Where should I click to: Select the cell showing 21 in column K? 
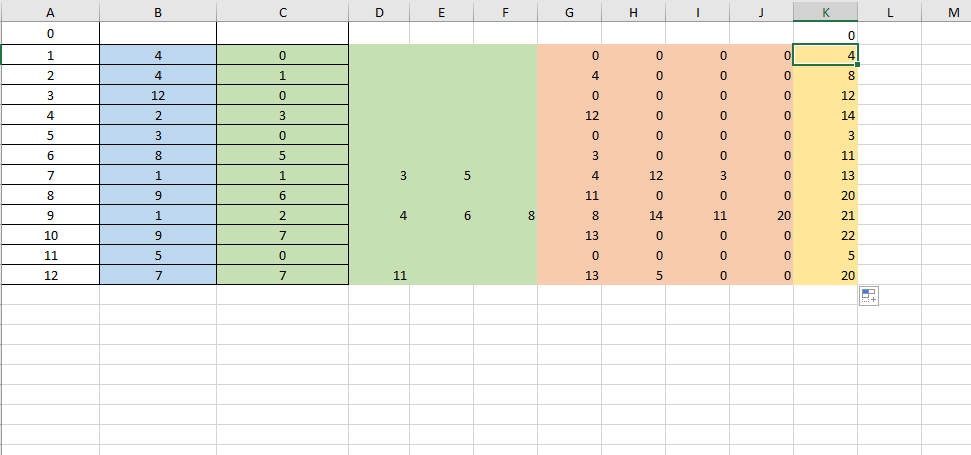pos(825,214)
